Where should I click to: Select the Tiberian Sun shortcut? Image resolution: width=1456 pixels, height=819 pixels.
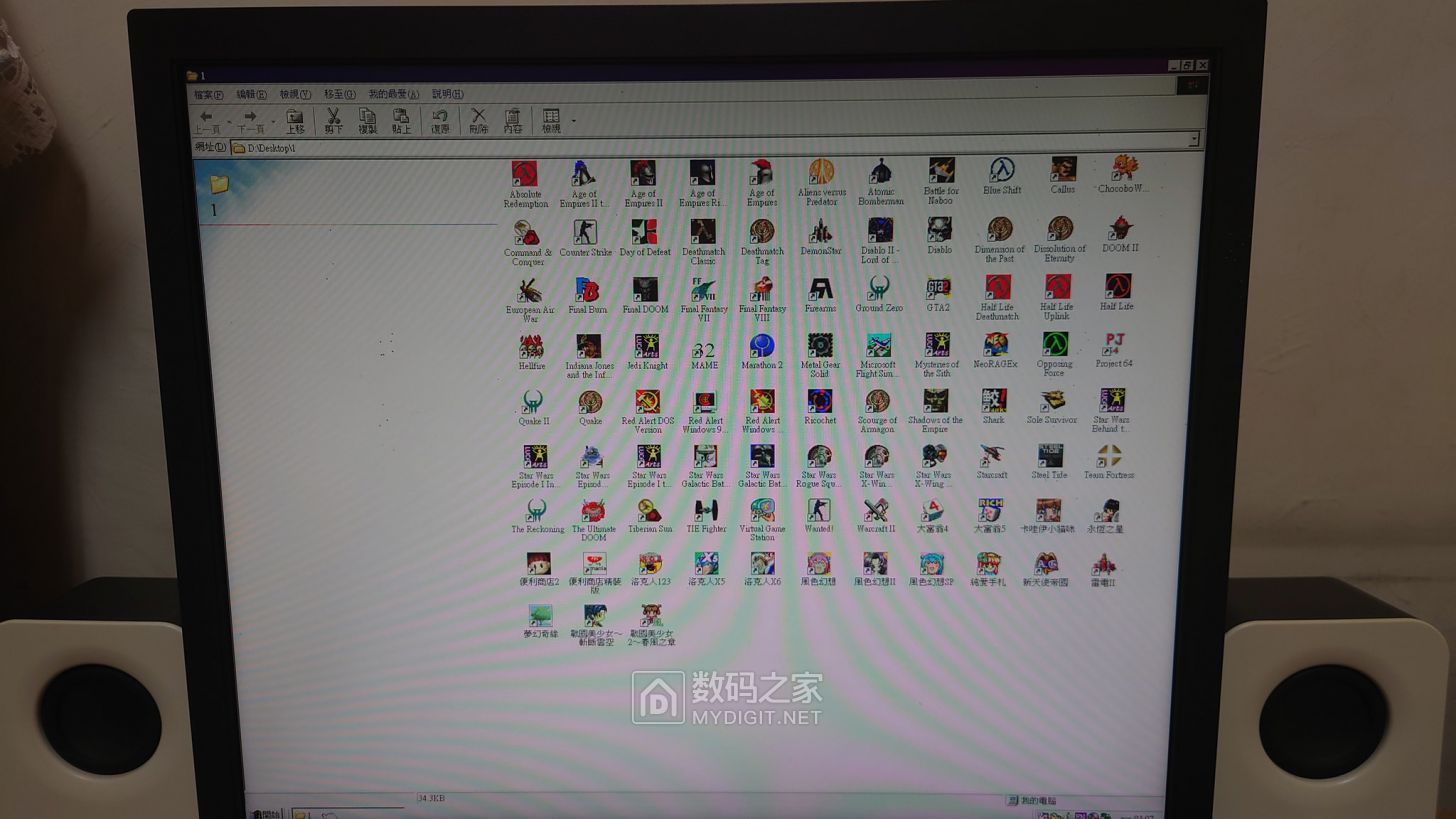click(650, 516)
